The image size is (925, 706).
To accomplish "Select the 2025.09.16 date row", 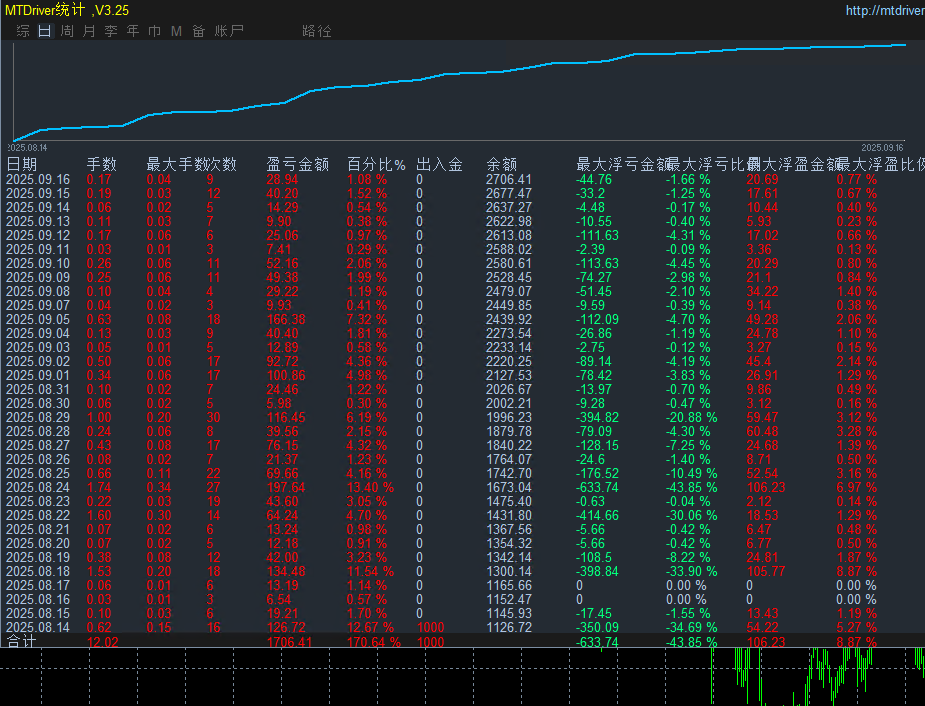I will point(38,180).
